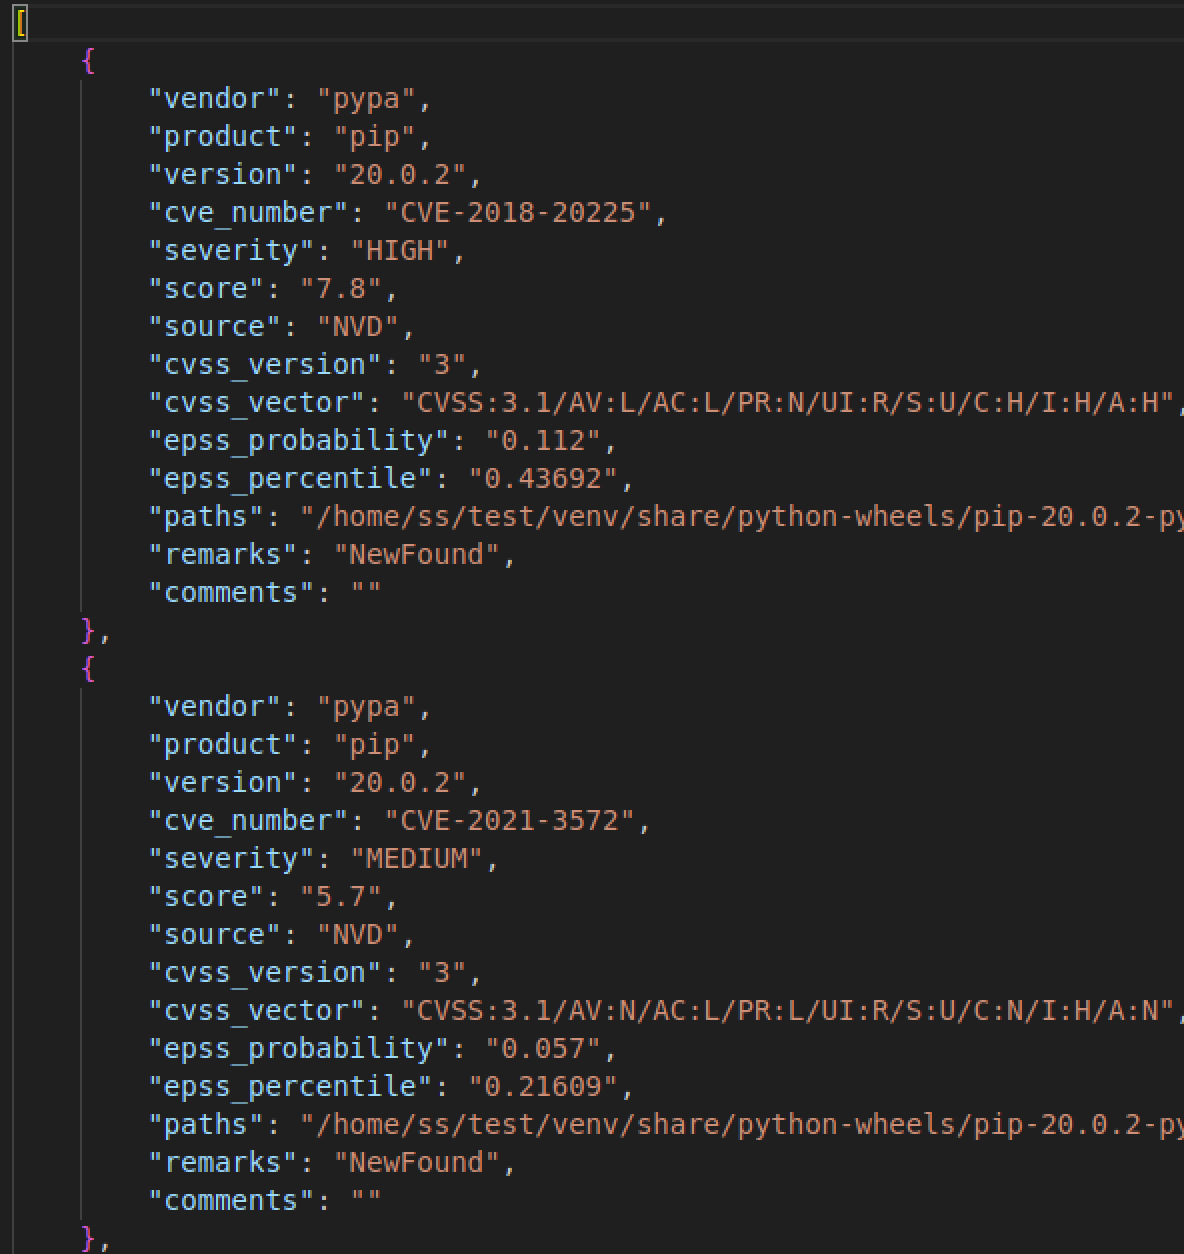Click the "cve_number" key in the first object
Screen dimensions: 1184x1254
click(x=249, y=213)
